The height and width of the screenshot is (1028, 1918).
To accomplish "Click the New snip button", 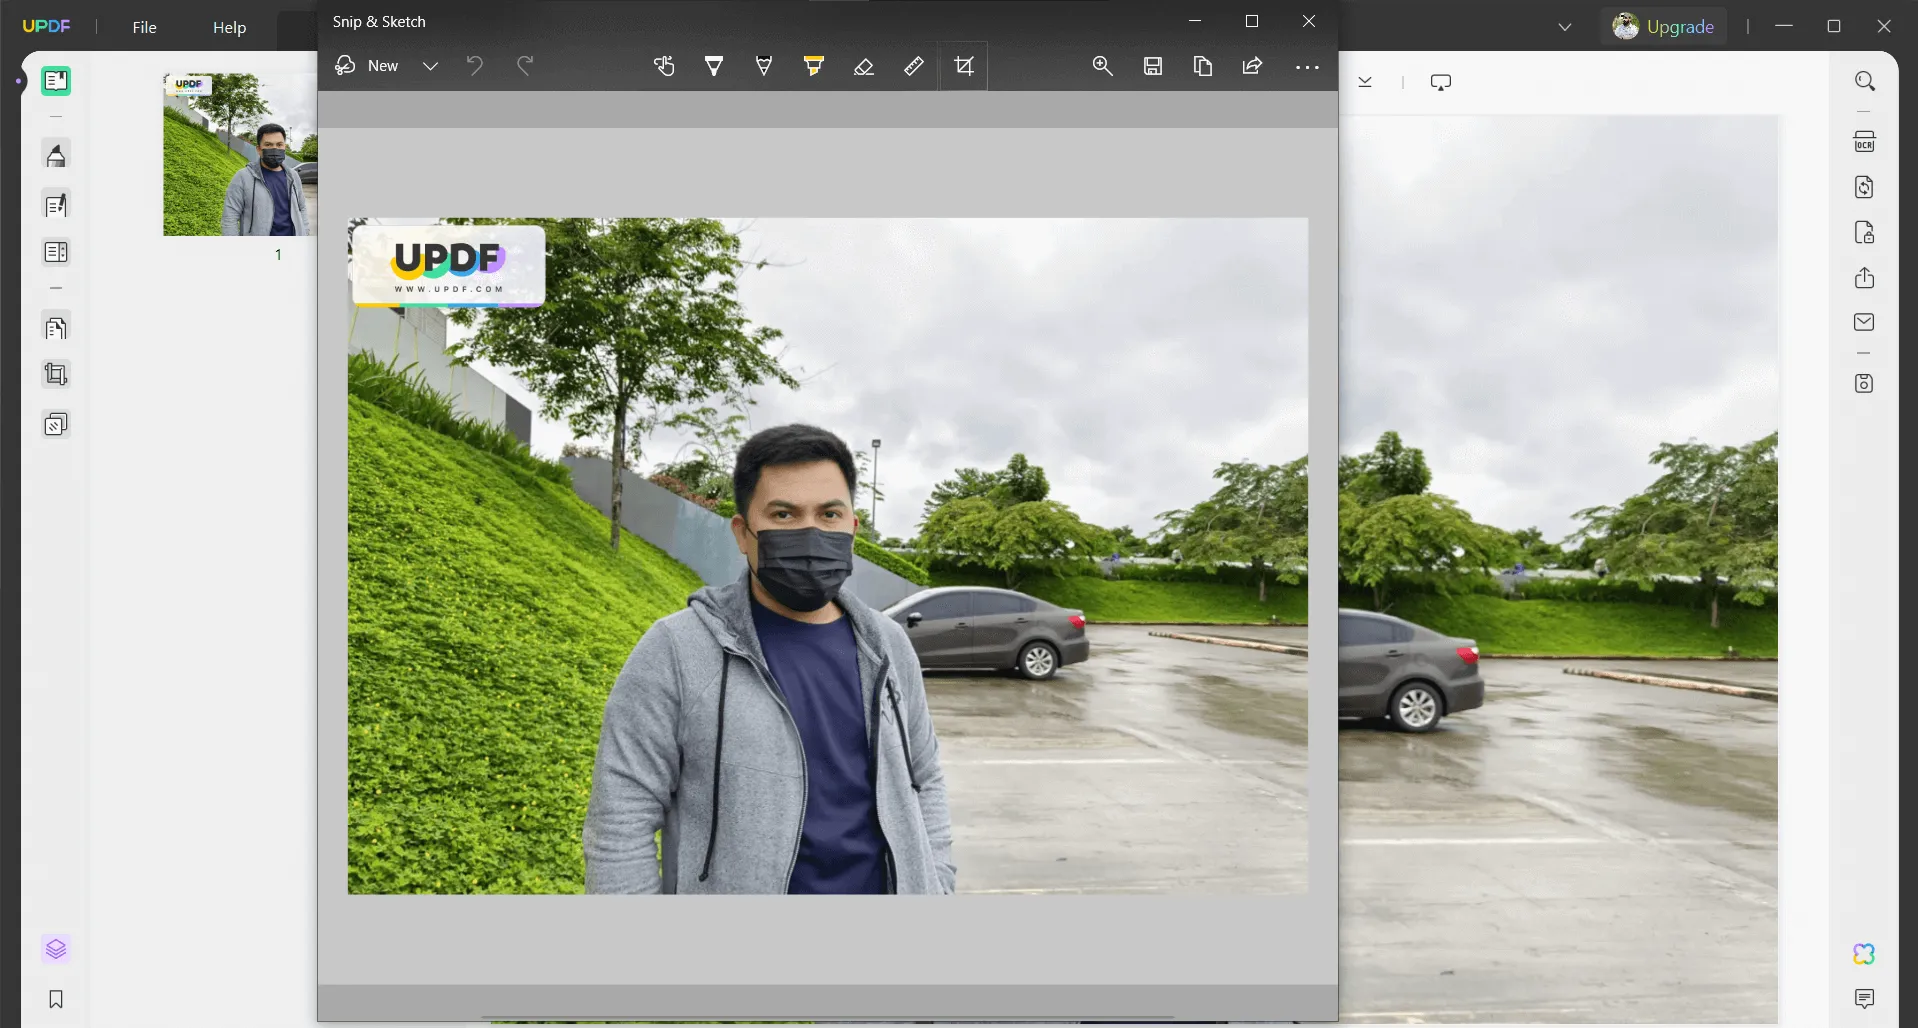I will tap(367, 66).
